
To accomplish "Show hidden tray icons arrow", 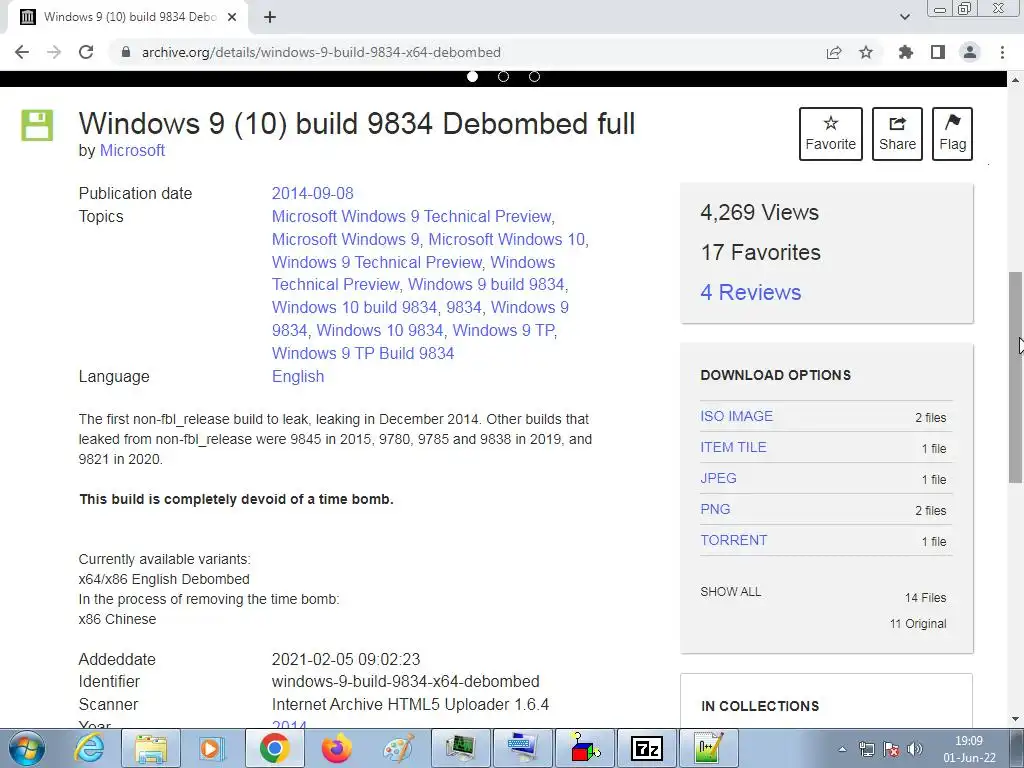I will coord(842,749).
